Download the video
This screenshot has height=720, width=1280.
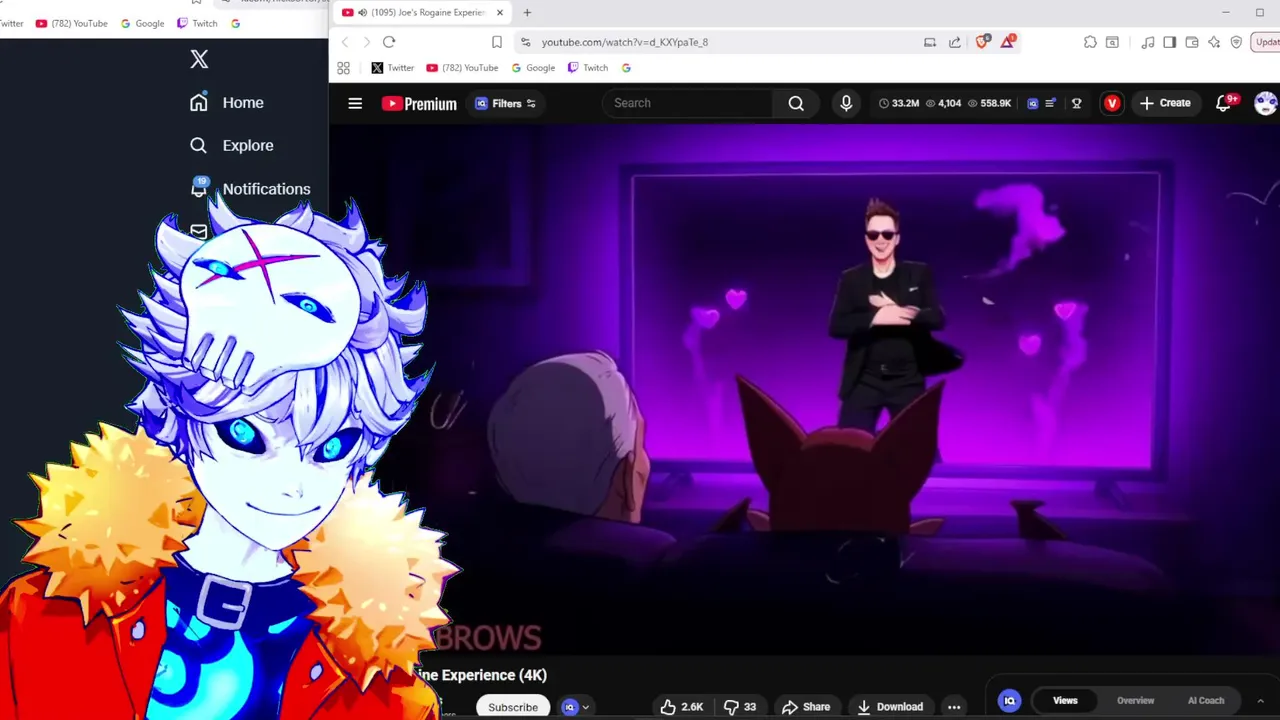coord(890,707)
